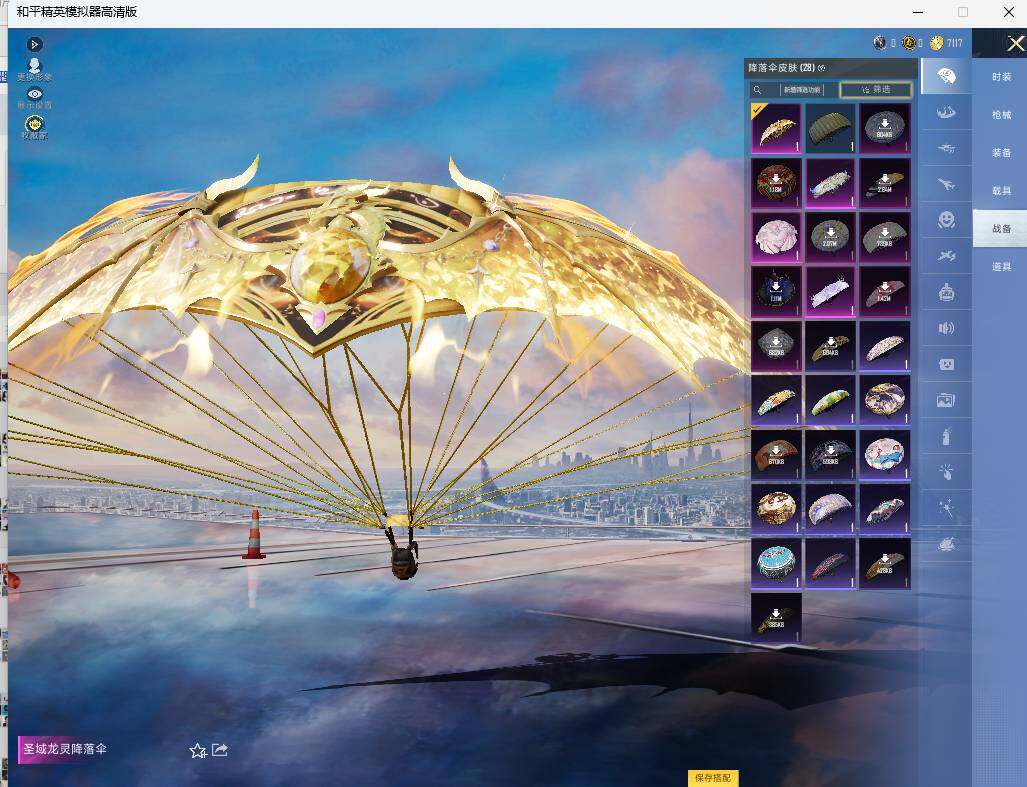Select the white and blue cartoon parachute thumbnail
Image resolution: width=1027 pixels, height=787 pixels.
[885, 454]
